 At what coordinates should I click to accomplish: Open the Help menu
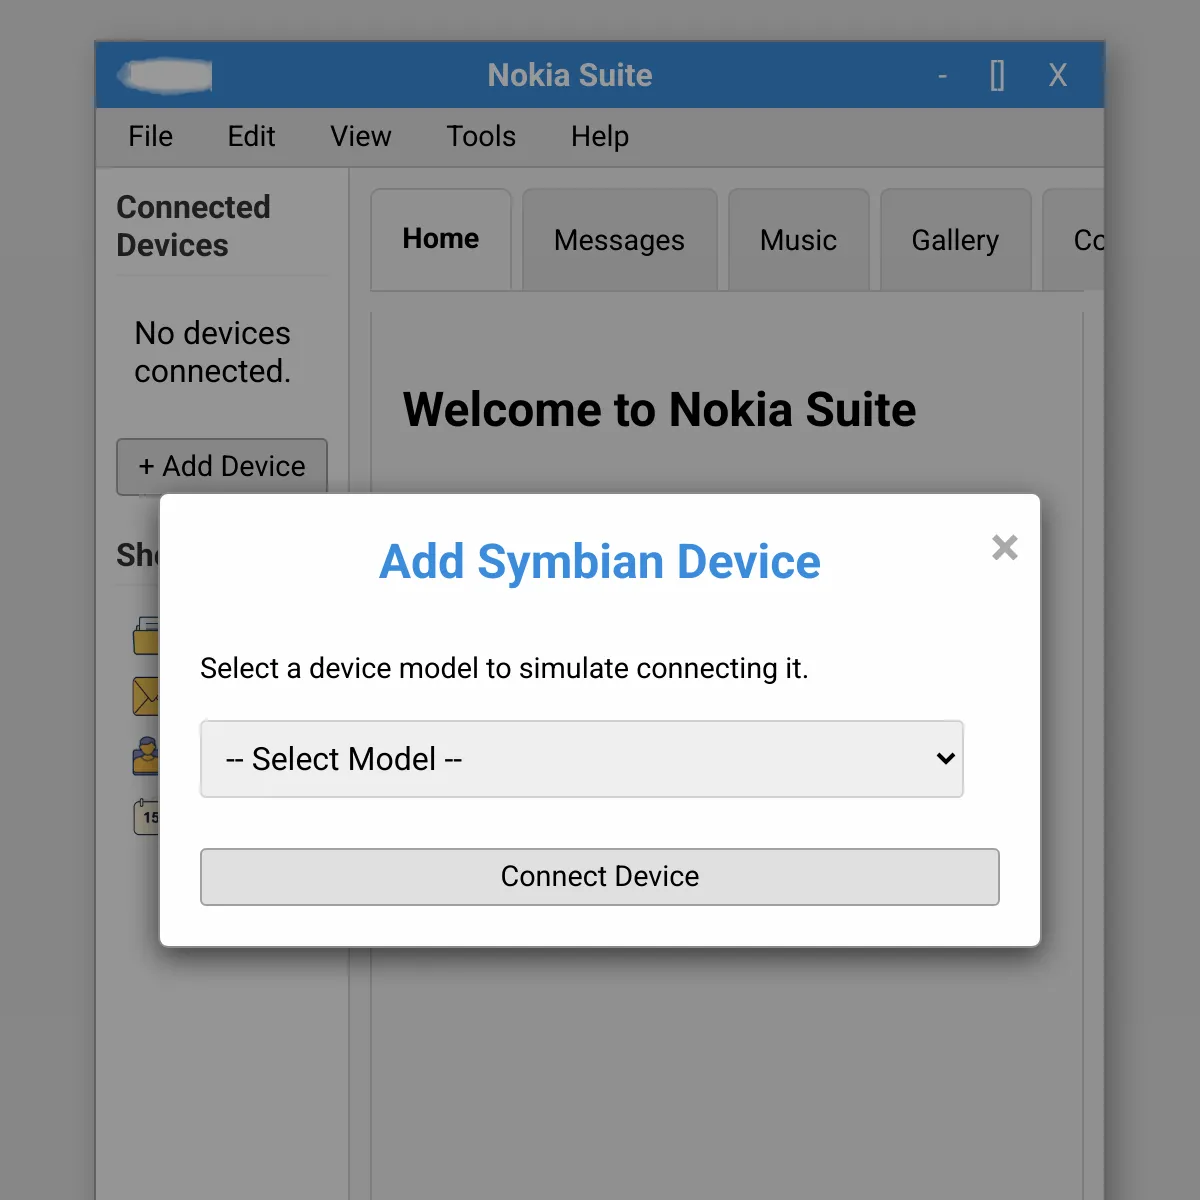[600, 136]
